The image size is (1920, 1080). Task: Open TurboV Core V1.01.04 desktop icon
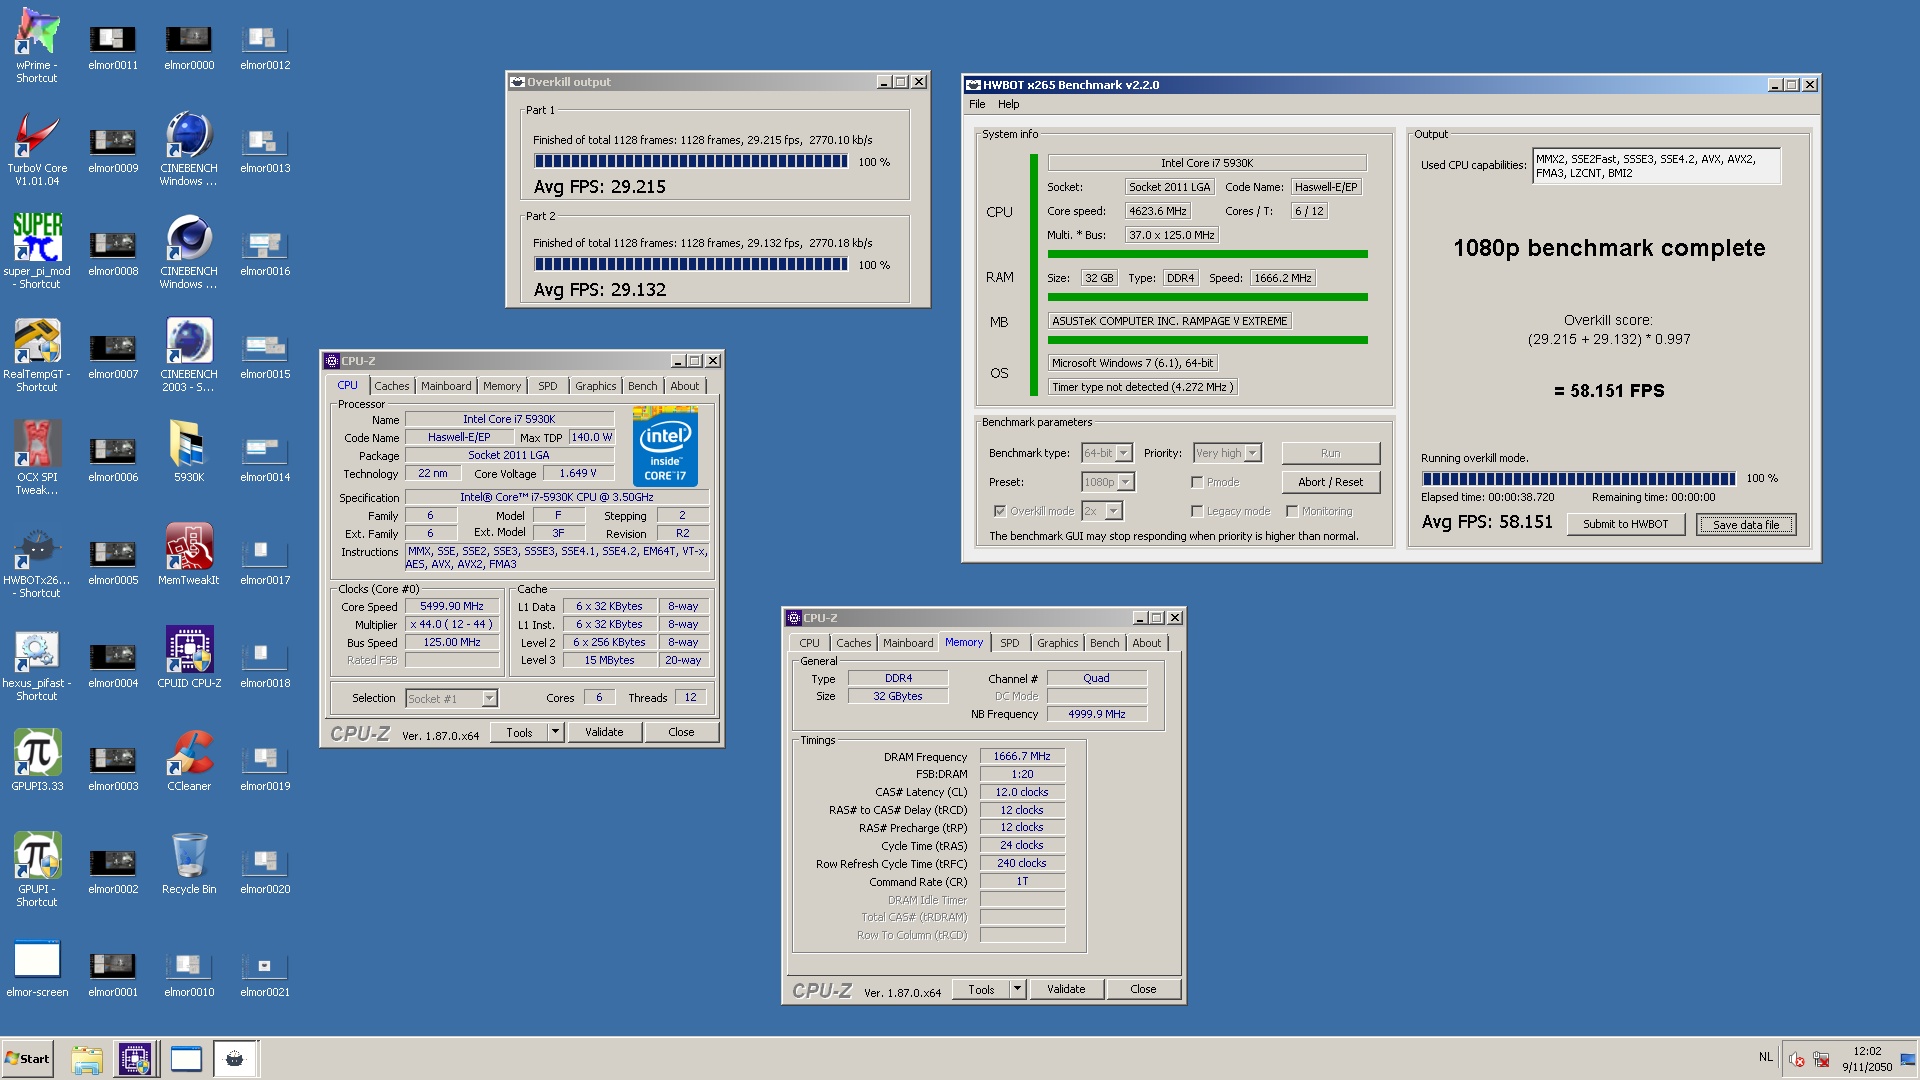pos(37,148)
